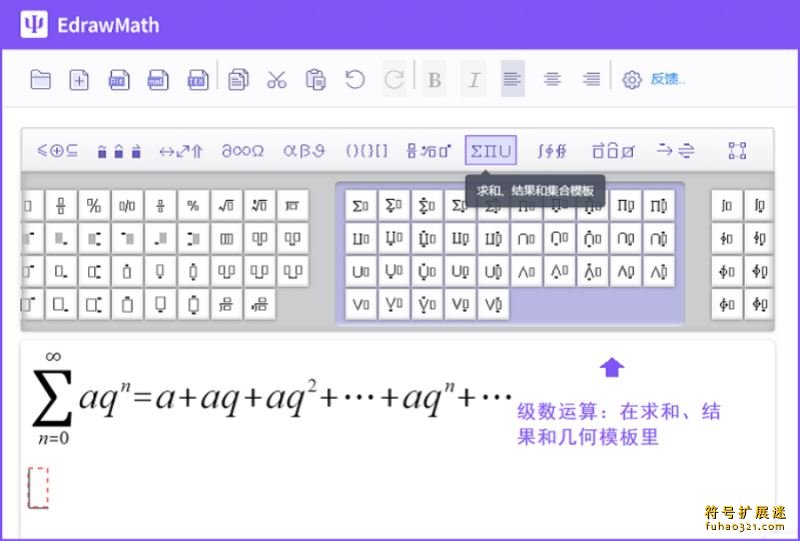Open the brackets templates tab (){}[]
The width and height of the screenshot is (800, 541).
pos(366,151)
